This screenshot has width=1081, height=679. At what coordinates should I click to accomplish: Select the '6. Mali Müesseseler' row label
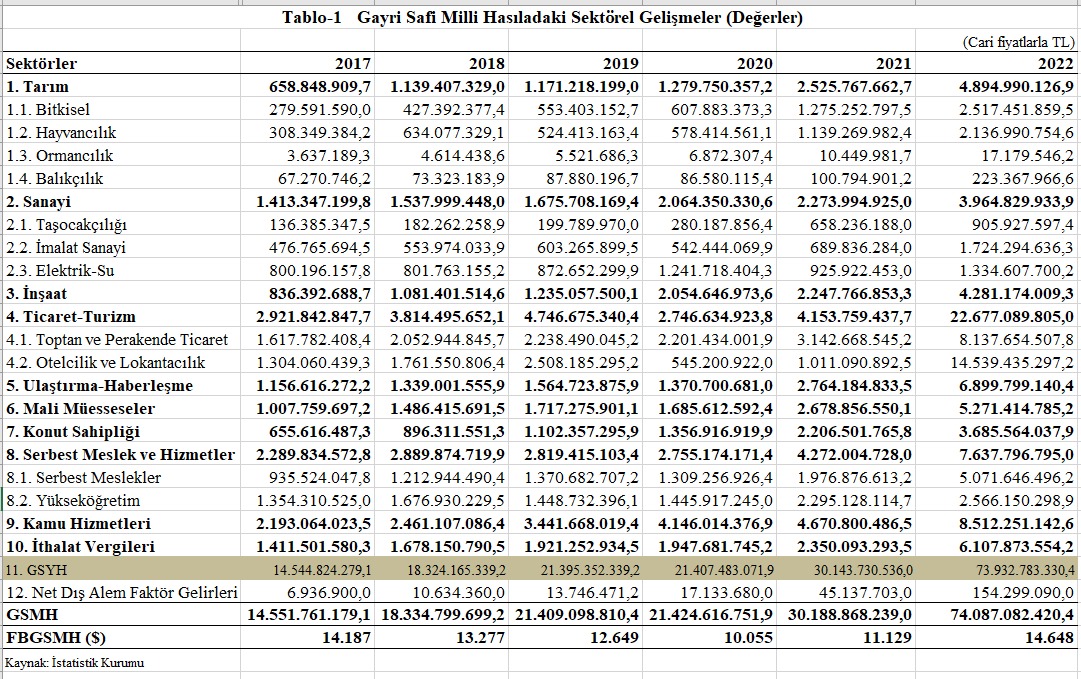pyautogui.click(x=80, y=409)
